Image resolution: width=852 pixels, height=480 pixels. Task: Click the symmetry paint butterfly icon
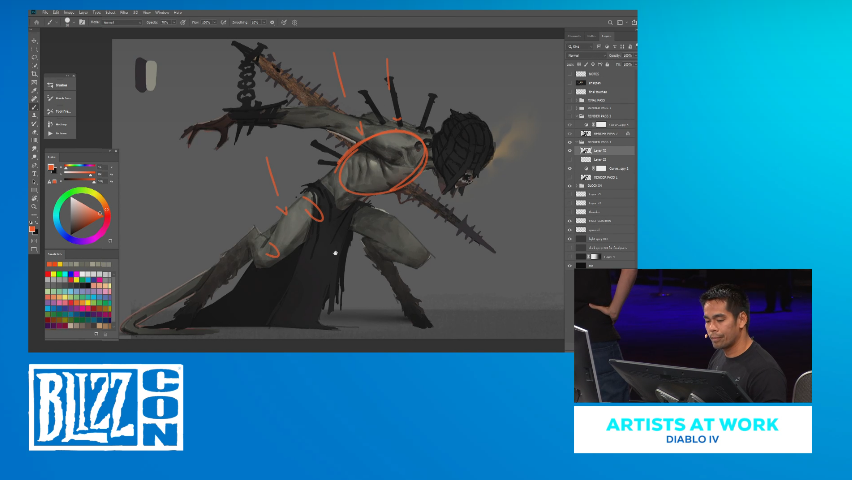click(295, 22)
